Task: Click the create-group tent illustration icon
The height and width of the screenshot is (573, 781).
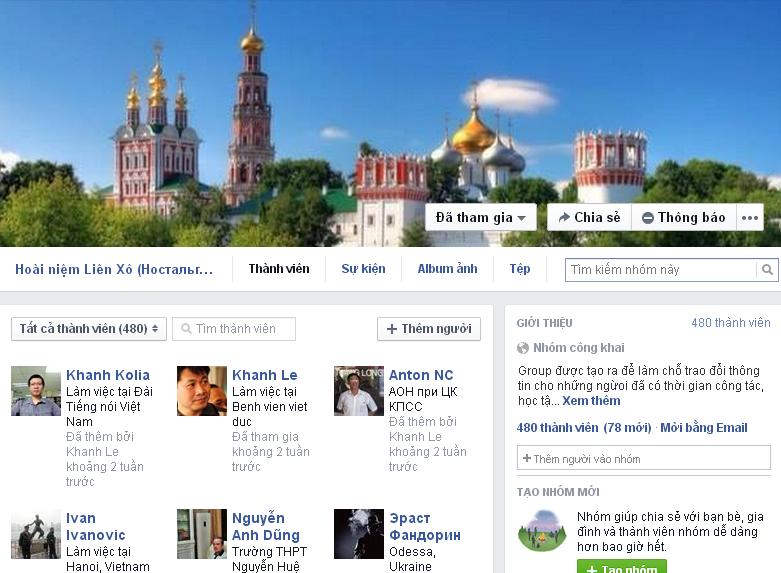Action: point(542,531)
